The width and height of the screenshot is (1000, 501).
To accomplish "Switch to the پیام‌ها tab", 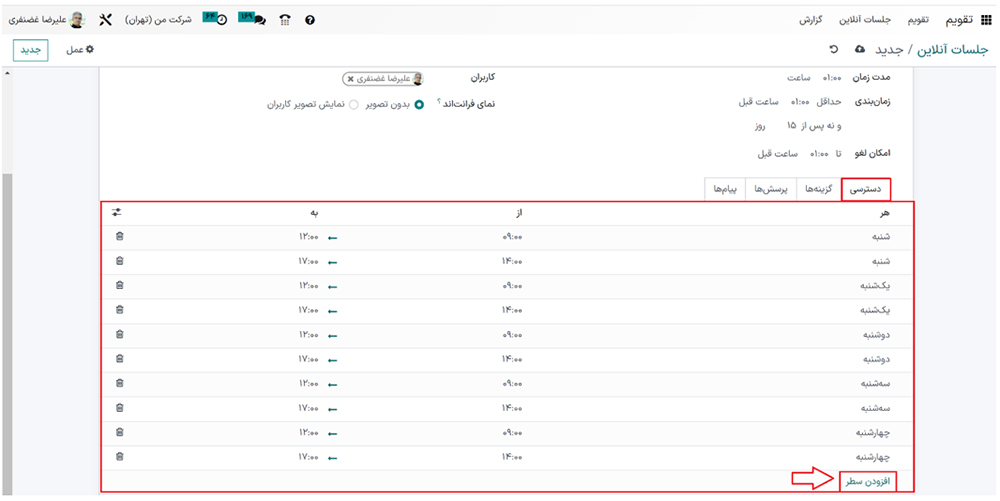I will [726, 189].
